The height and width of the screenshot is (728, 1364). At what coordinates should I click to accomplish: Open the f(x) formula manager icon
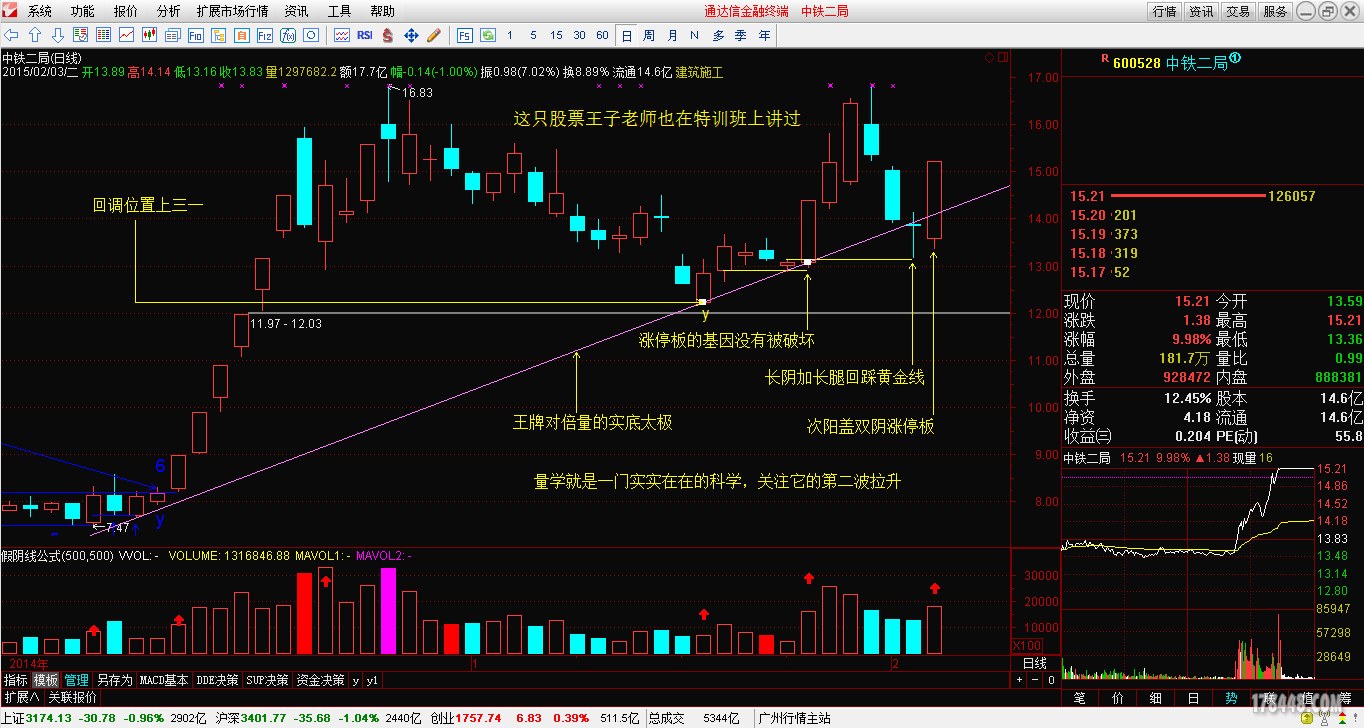click(x=287, y=35)
